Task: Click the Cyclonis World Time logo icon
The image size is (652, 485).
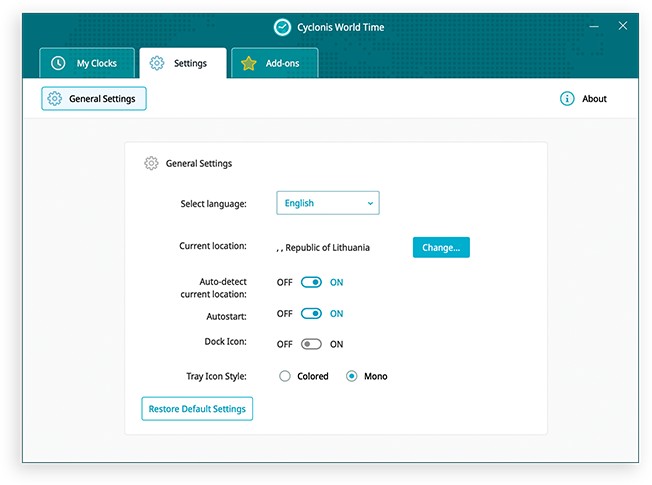Action: pos(282,27)
